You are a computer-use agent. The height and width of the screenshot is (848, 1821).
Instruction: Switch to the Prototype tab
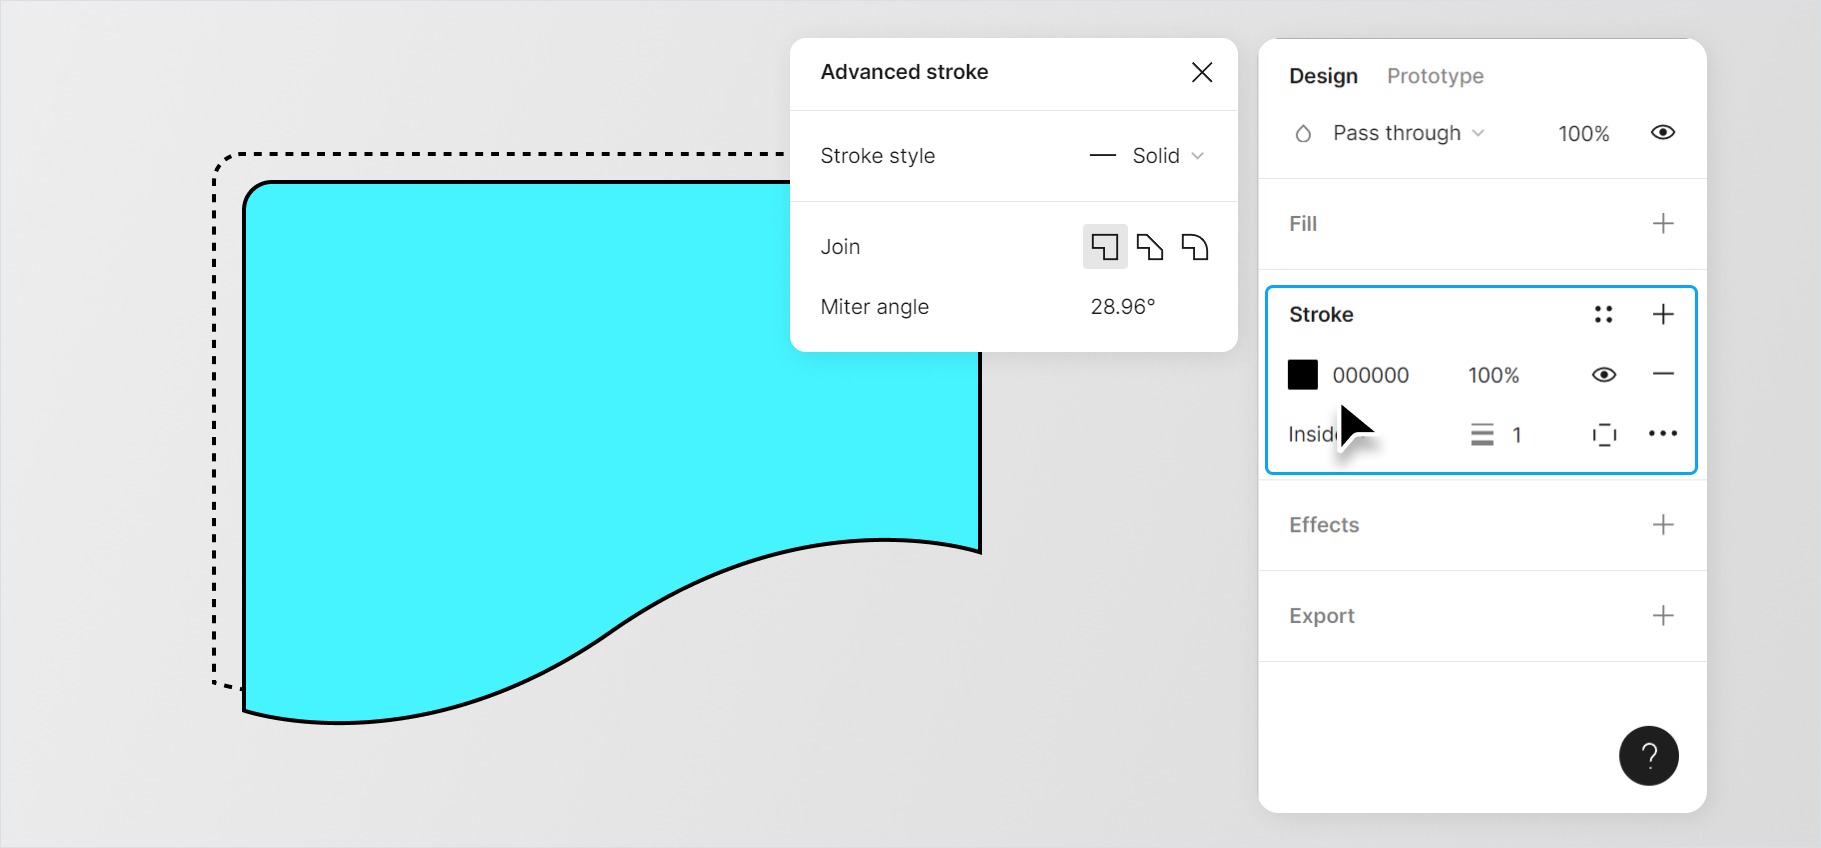[x=1434, y=76]
